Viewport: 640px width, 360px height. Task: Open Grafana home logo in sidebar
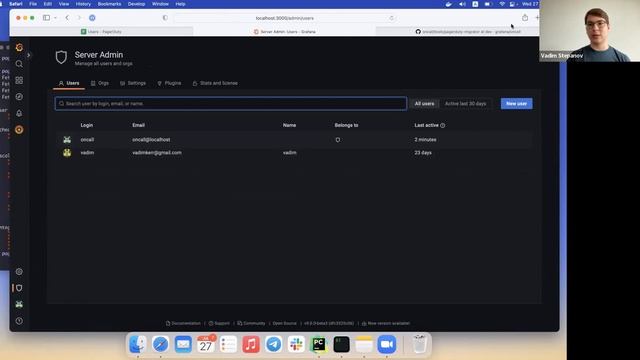19,47
